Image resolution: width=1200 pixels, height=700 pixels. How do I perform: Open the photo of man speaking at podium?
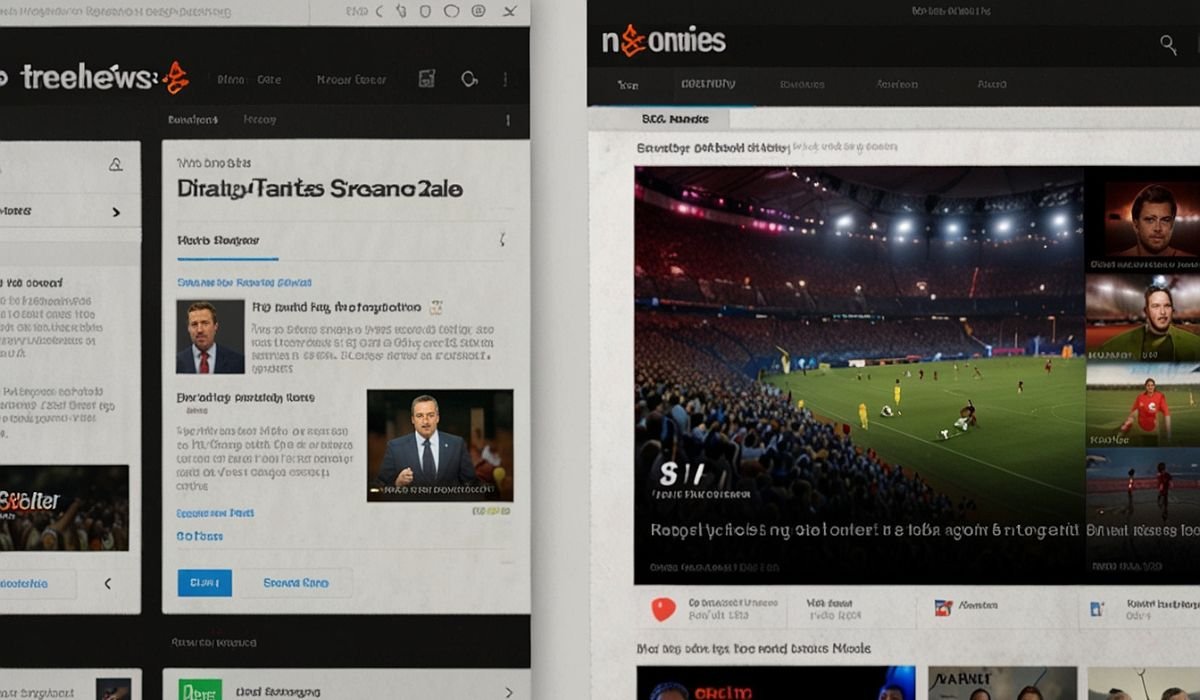[x=440, y=445]
